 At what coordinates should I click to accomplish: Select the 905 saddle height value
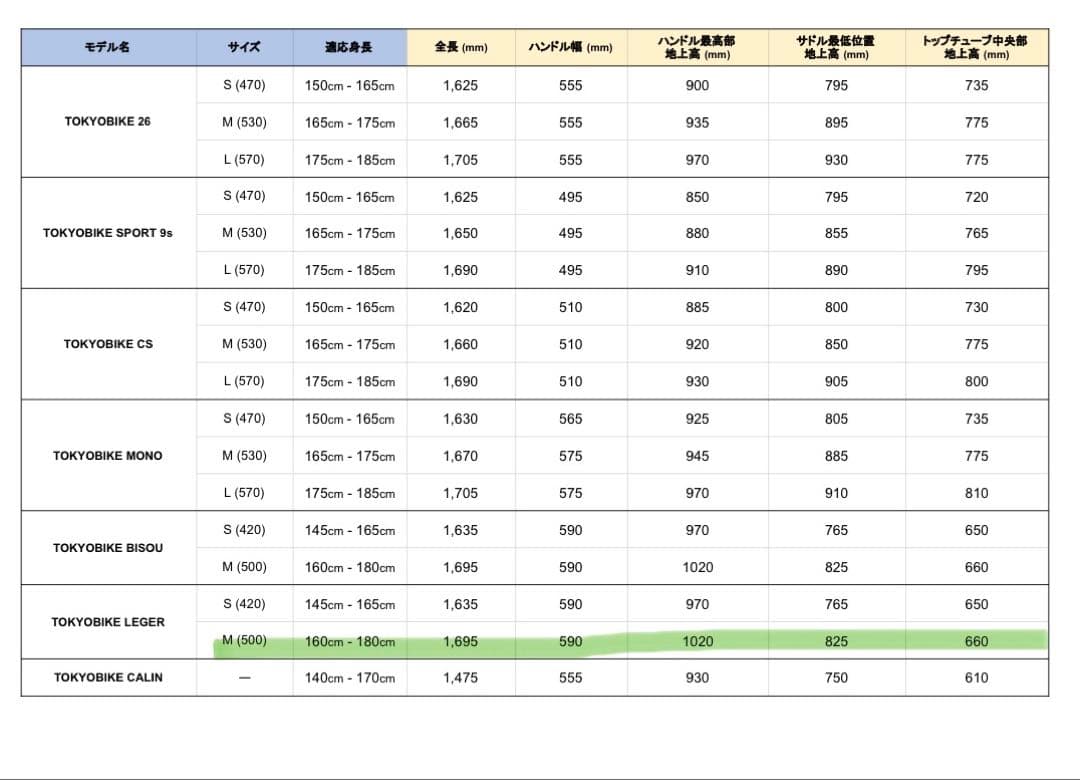[836, 382]
